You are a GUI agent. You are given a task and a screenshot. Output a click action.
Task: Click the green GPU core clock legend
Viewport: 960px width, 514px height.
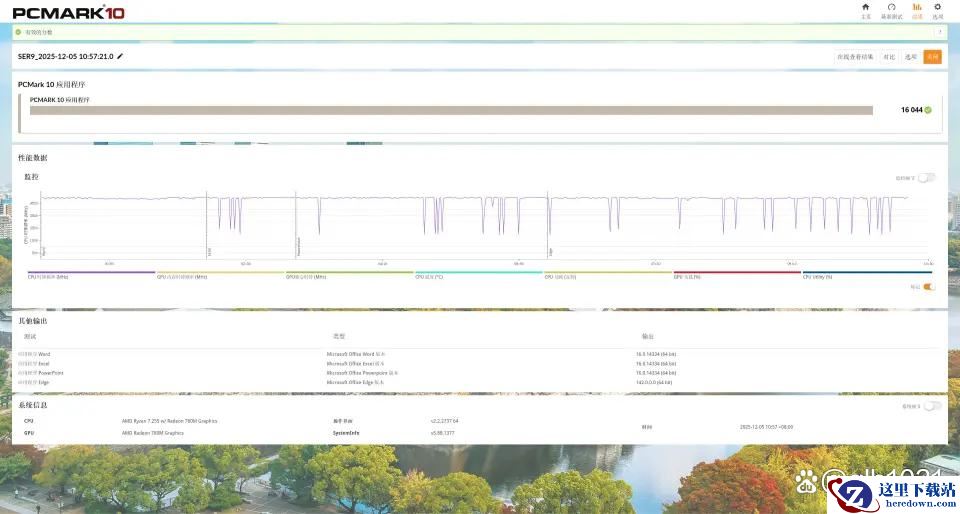pos(350,275)
